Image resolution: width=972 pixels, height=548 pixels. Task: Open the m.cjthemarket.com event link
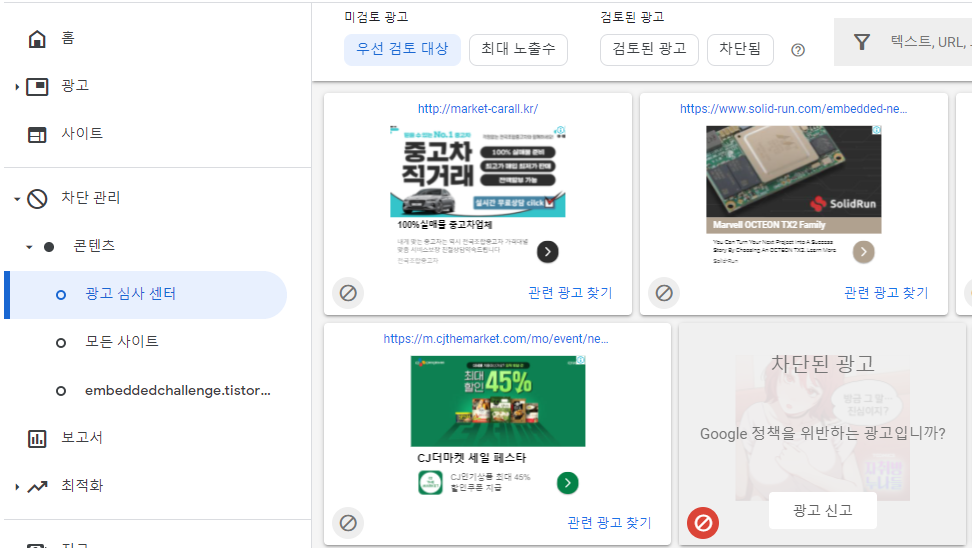[496, 338]
